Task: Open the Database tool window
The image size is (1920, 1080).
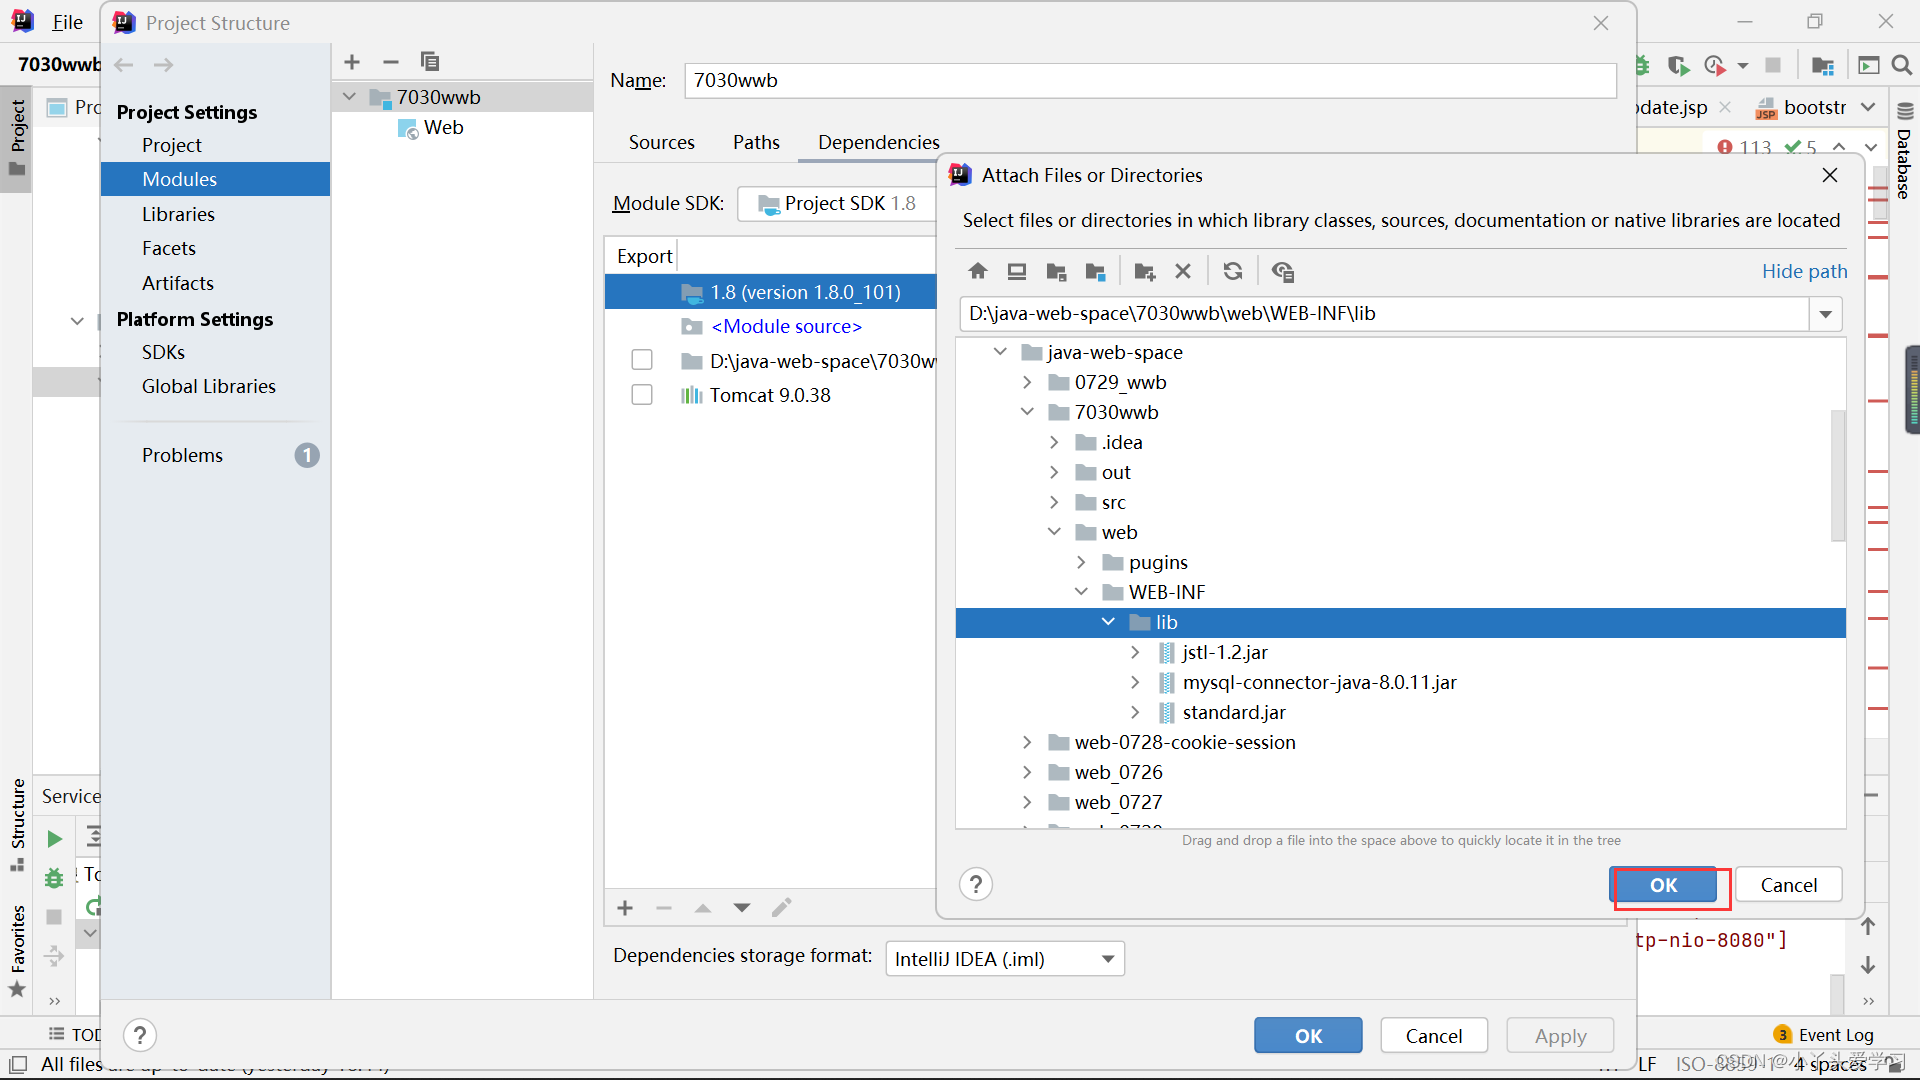Action: (1904, 152)
